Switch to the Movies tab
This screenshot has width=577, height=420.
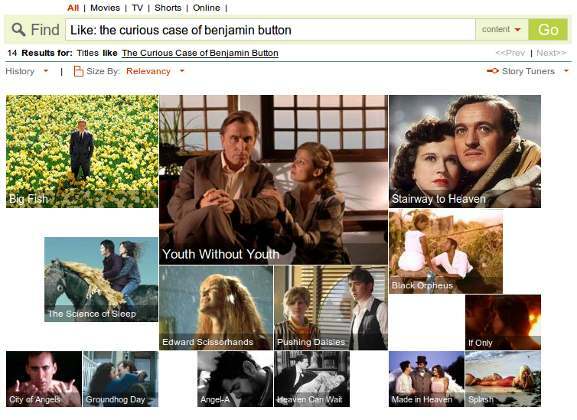tap(105, 8)
